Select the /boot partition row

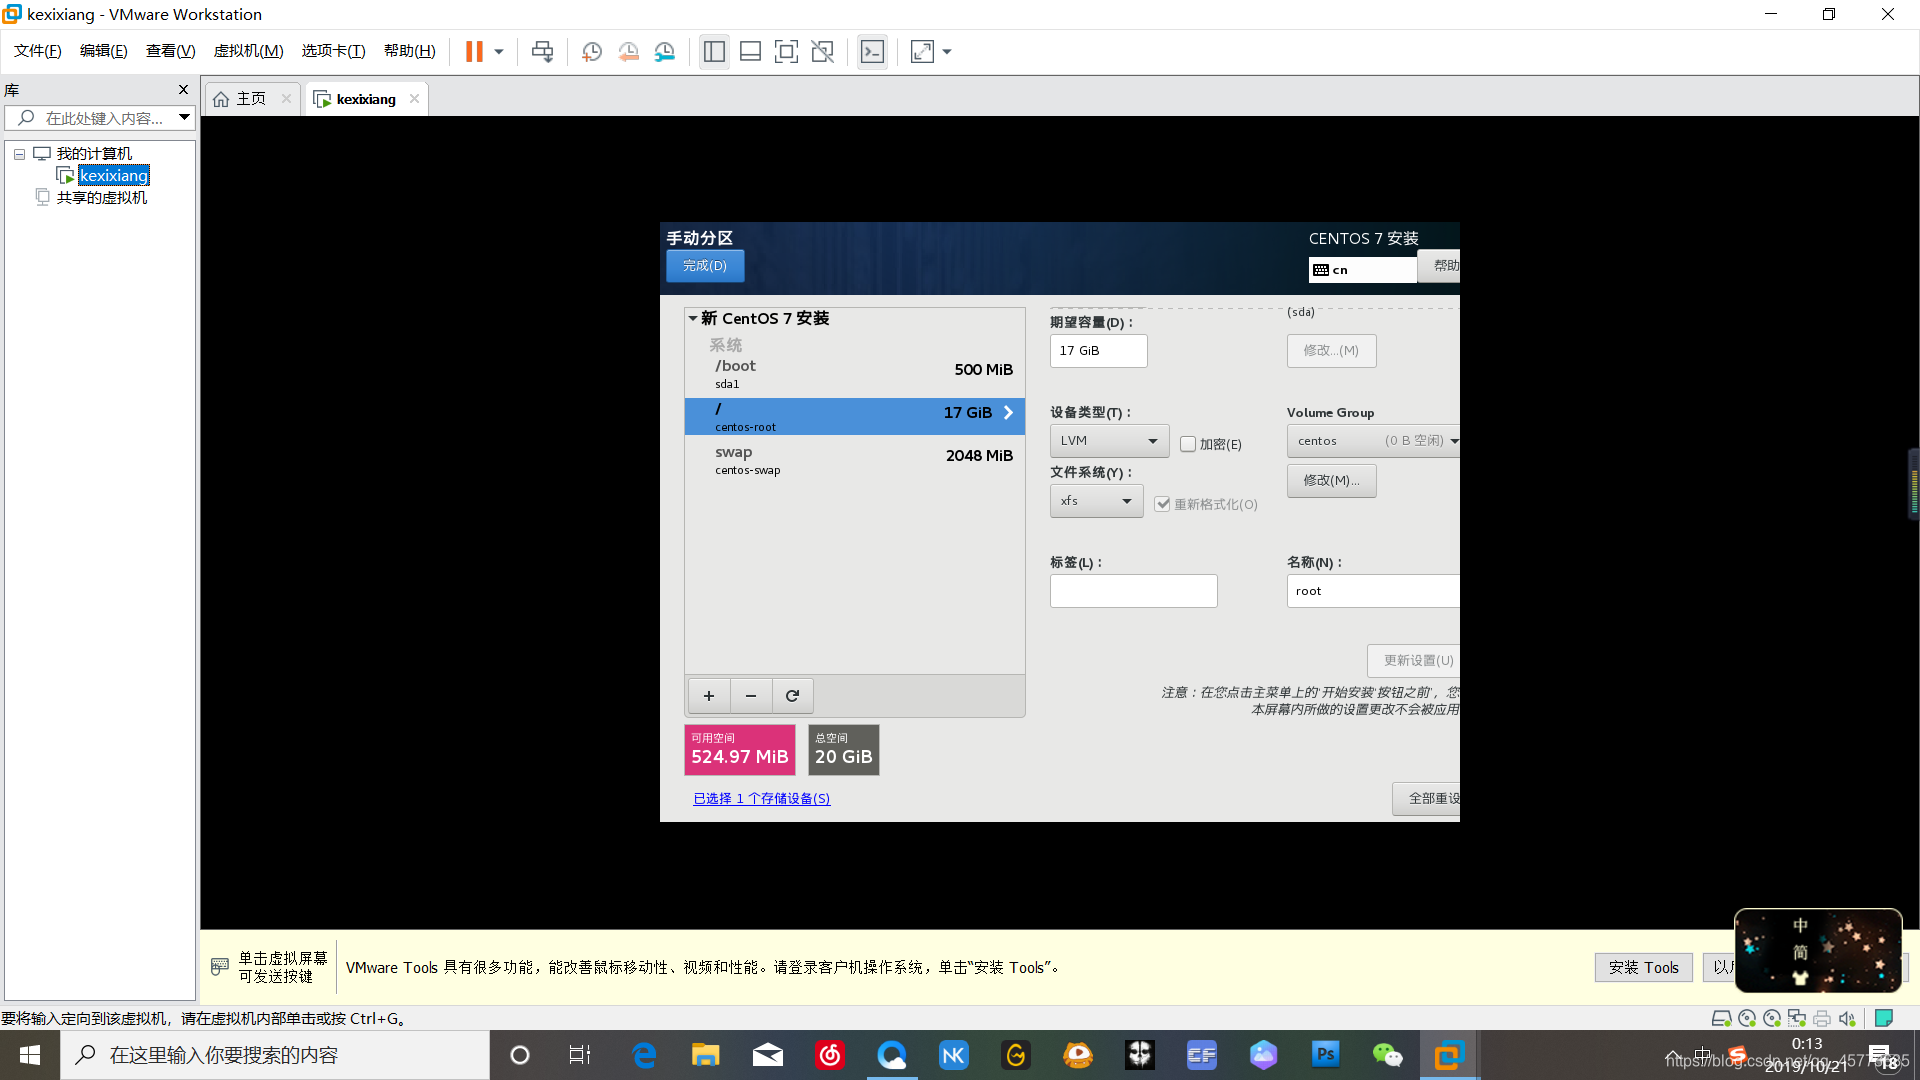855,374
